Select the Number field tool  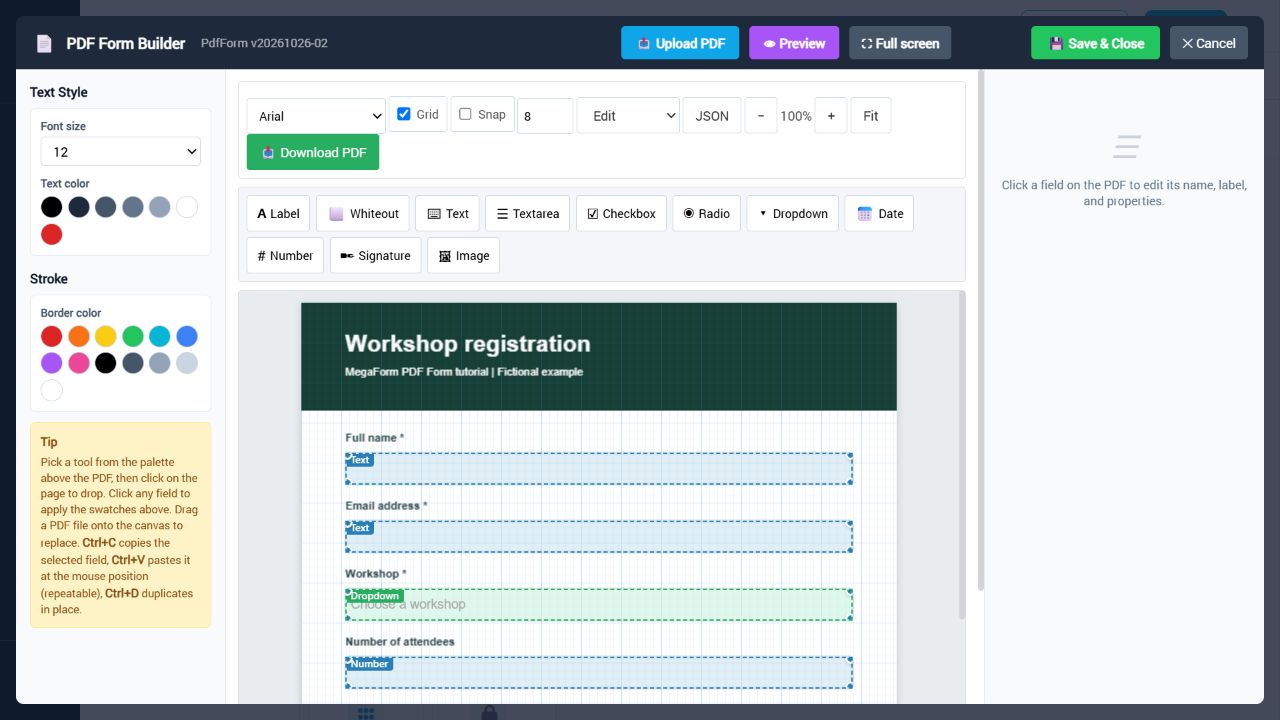(x=285, y=255)
